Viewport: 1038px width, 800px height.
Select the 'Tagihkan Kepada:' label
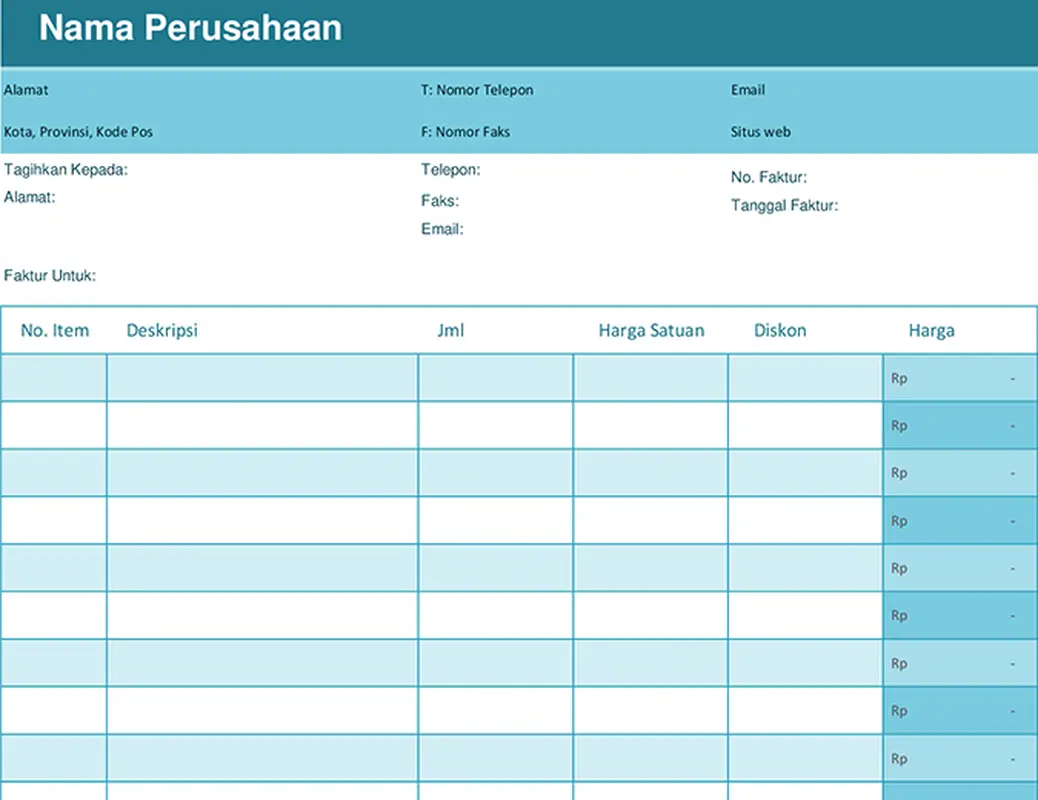point(66,170)
